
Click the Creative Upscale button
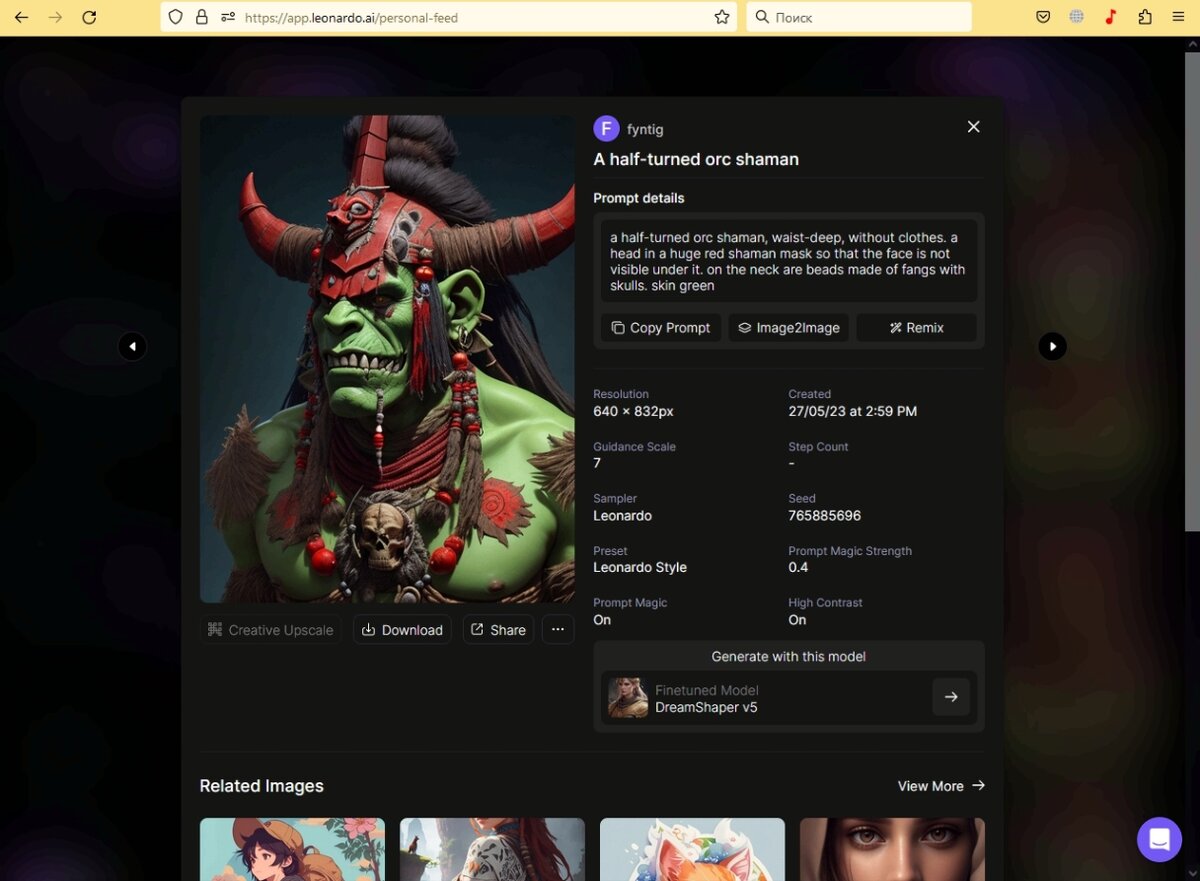click(x=270, y=629)
